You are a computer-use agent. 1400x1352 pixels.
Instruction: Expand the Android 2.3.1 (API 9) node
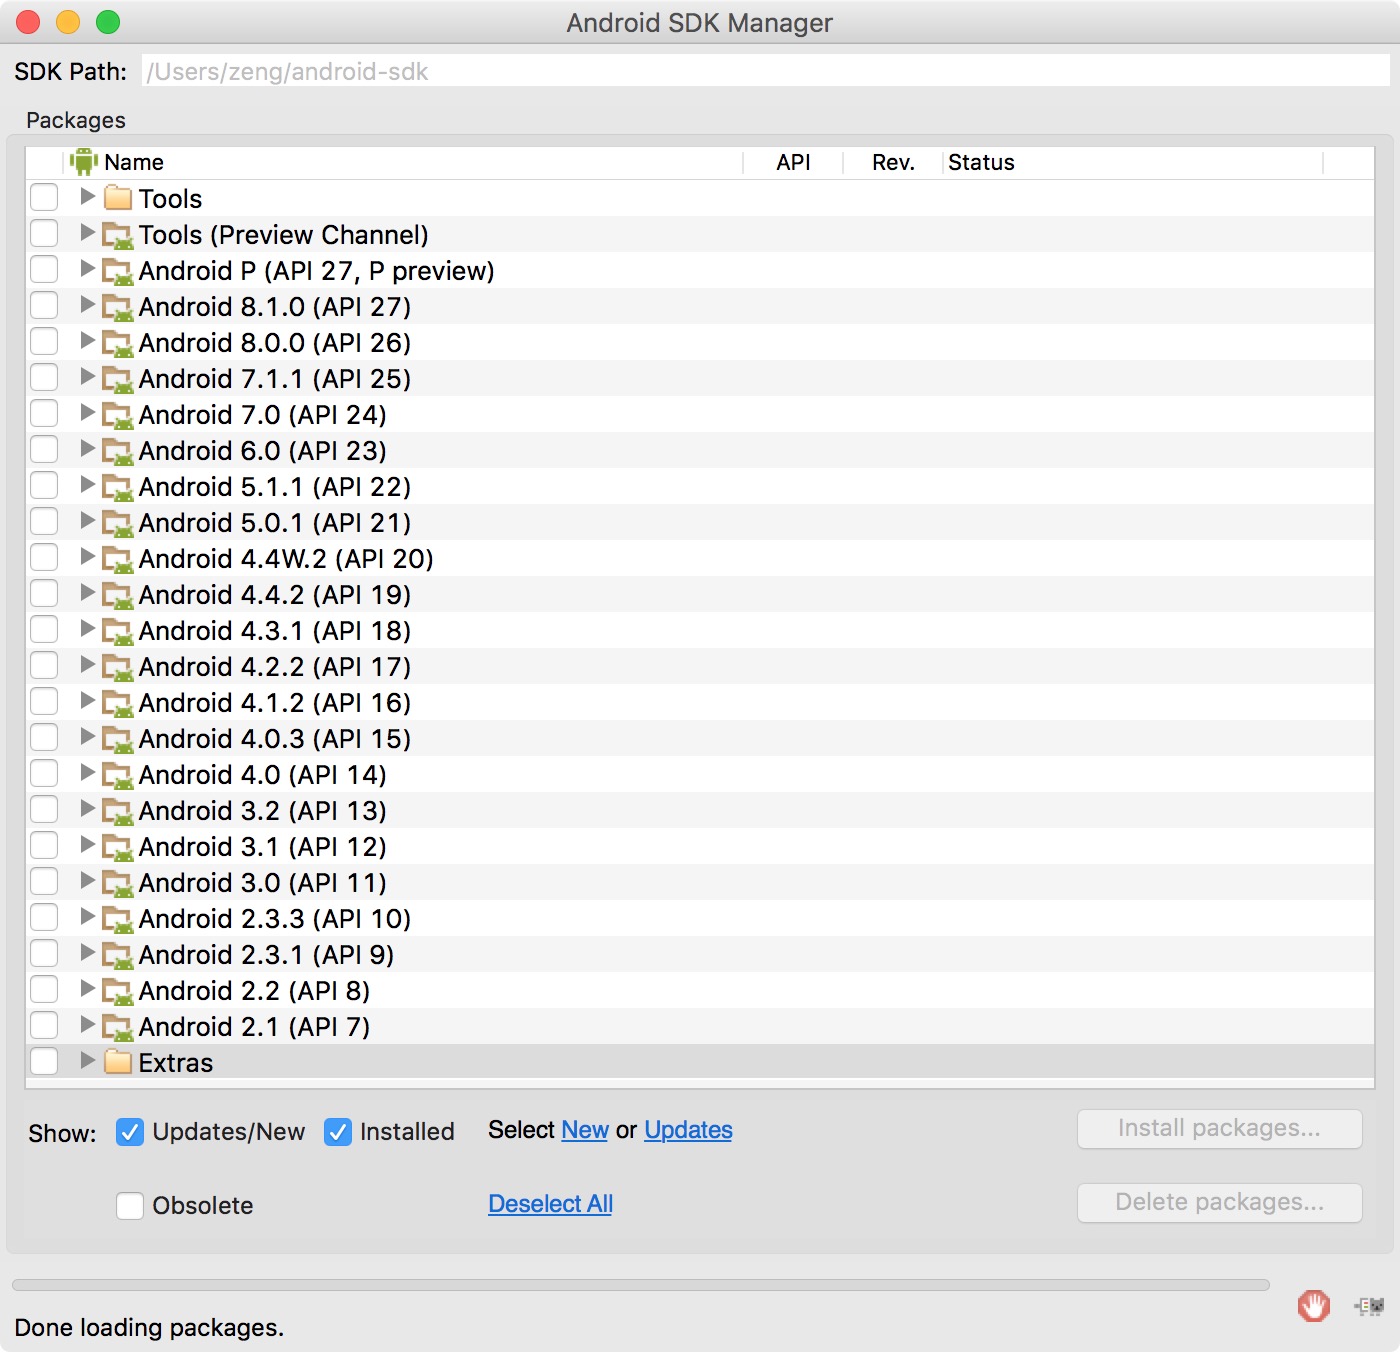(87, 953)
